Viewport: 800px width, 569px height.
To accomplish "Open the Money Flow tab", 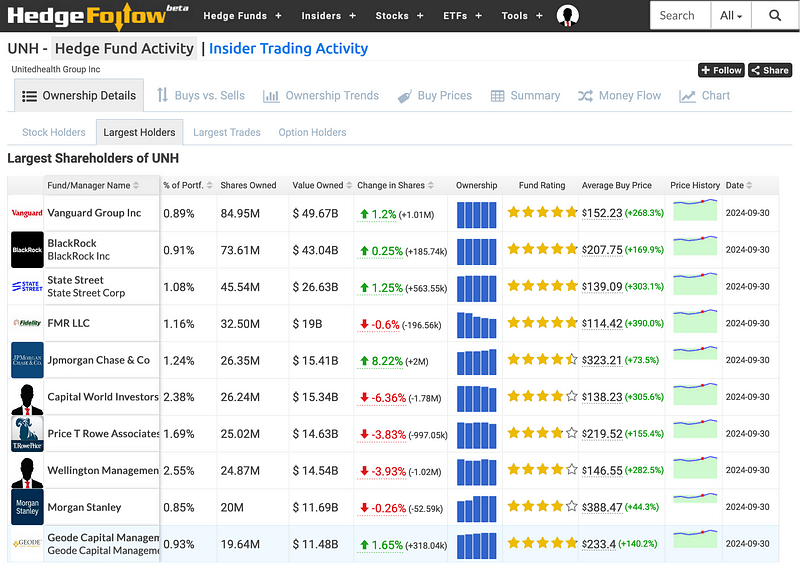I will coord(619,96).
